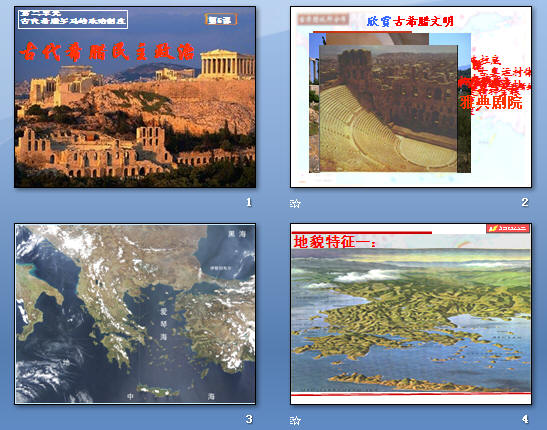
Task: Click the animation star icon under slide 2
Action: pyautogui.click(x=295, y=203)
